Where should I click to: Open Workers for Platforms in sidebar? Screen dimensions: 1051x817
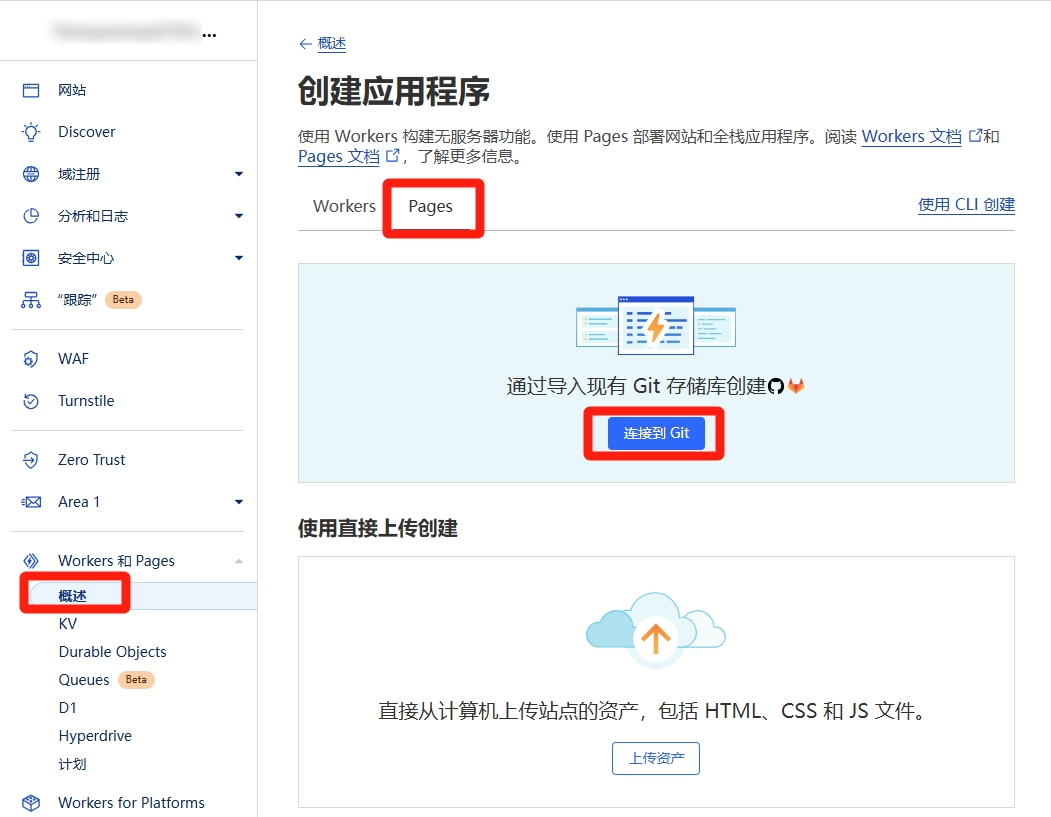[131, 802]
